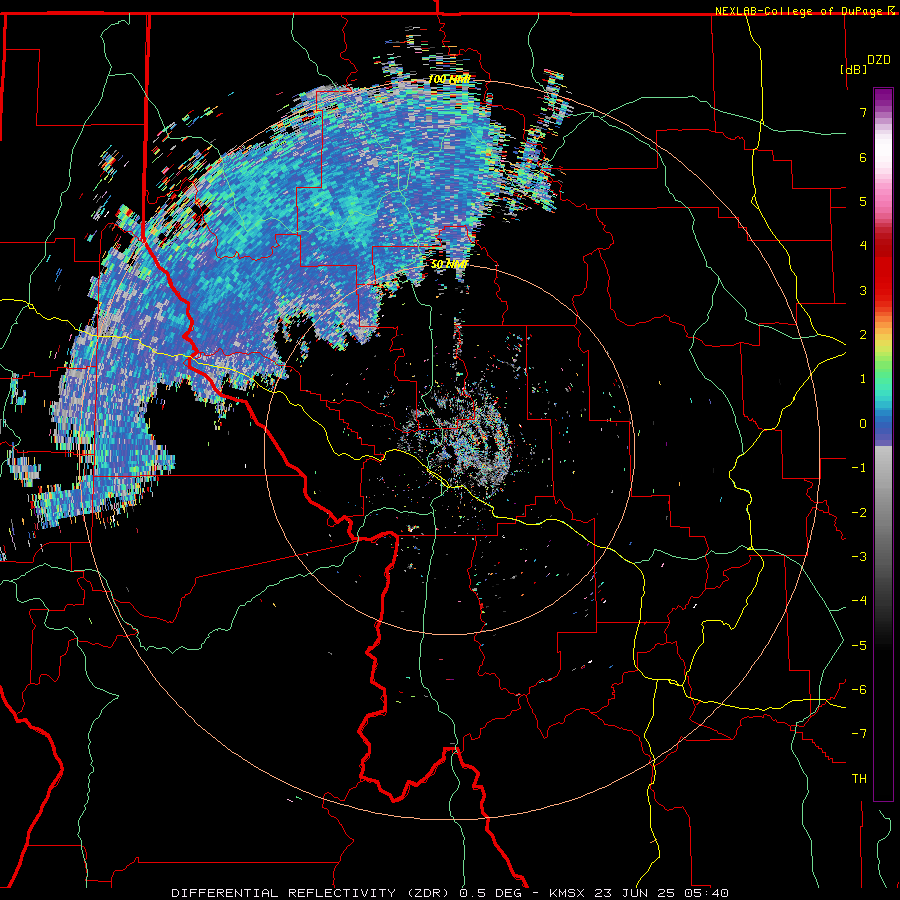Image resolution: width=900 pixels, height=900 pixels.
Task: Click the 0 value on color scale
Action: point(863,424)
